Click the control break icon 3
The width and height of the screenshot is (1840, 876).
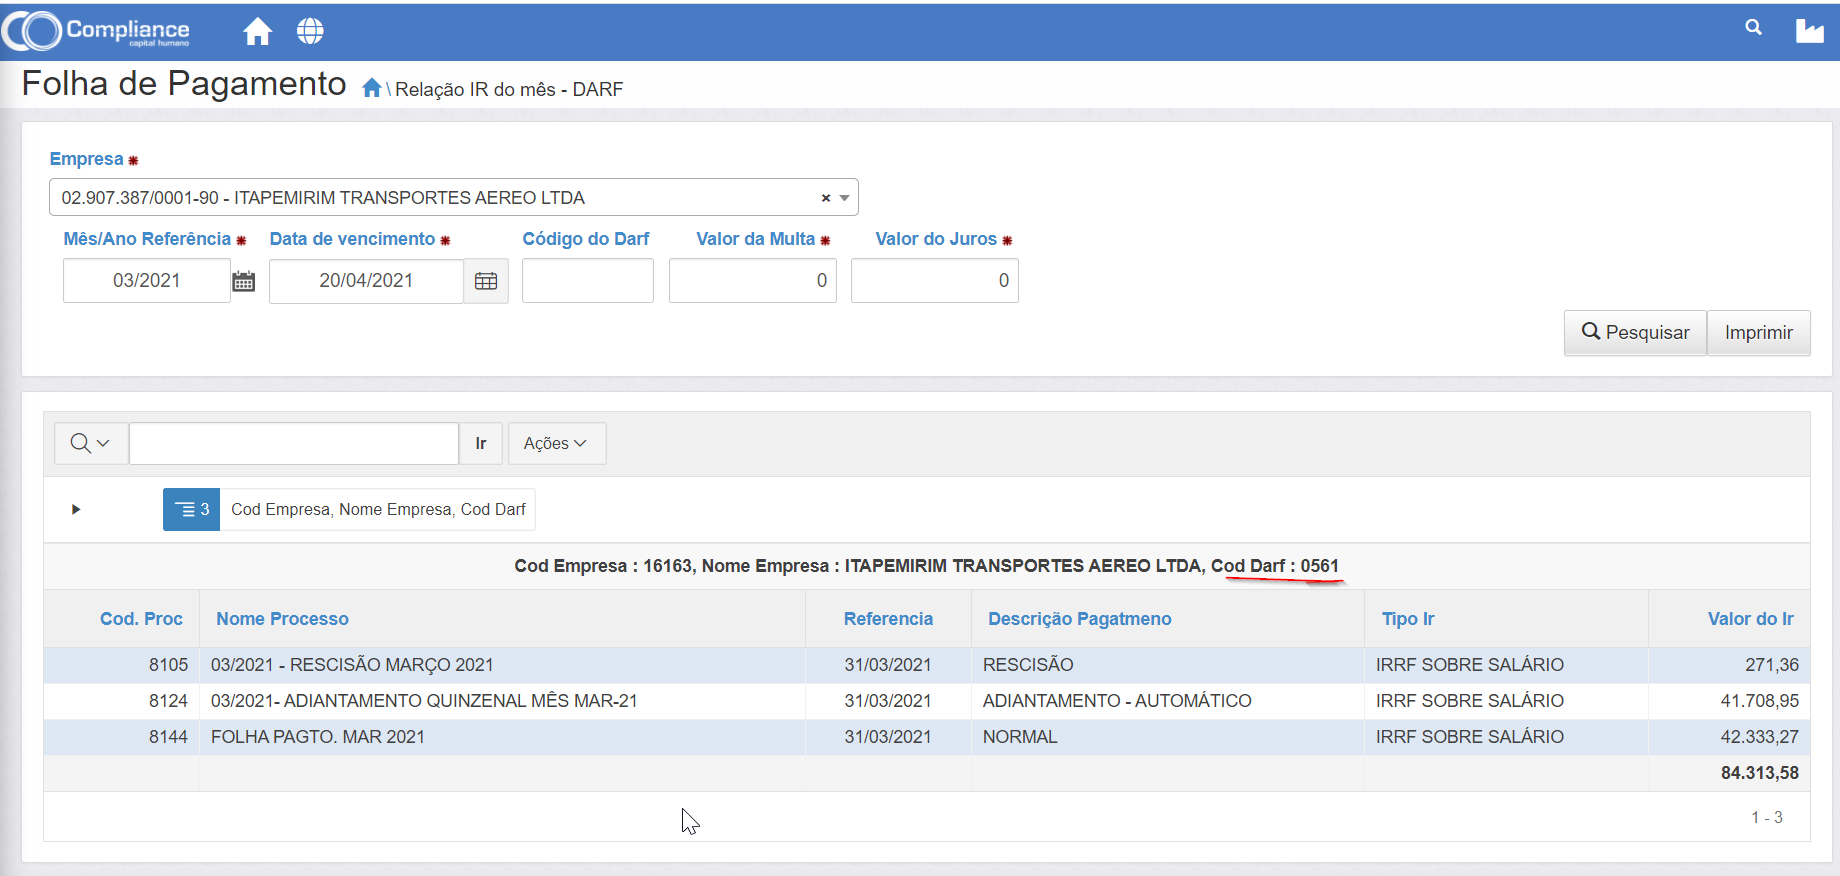191,510
